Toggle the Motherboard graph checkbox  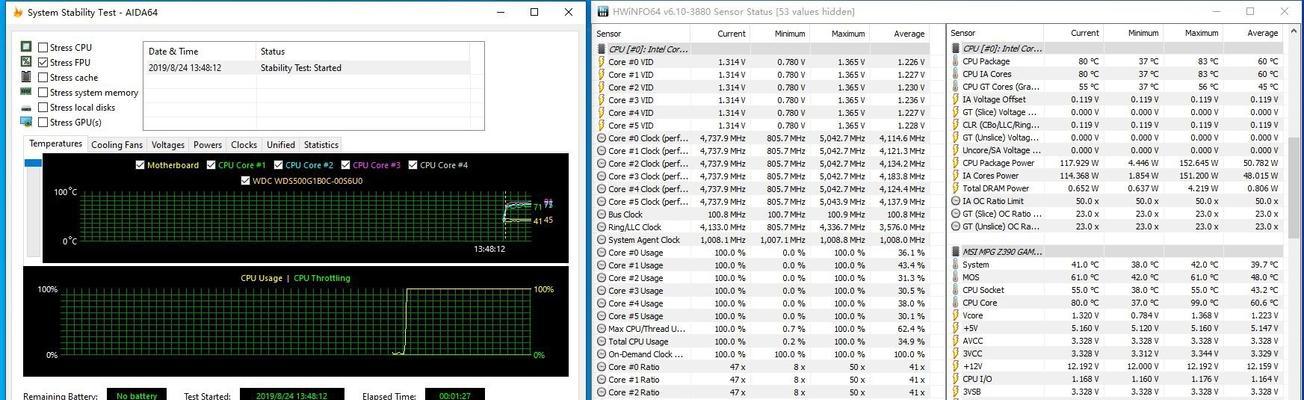[139, 165]
